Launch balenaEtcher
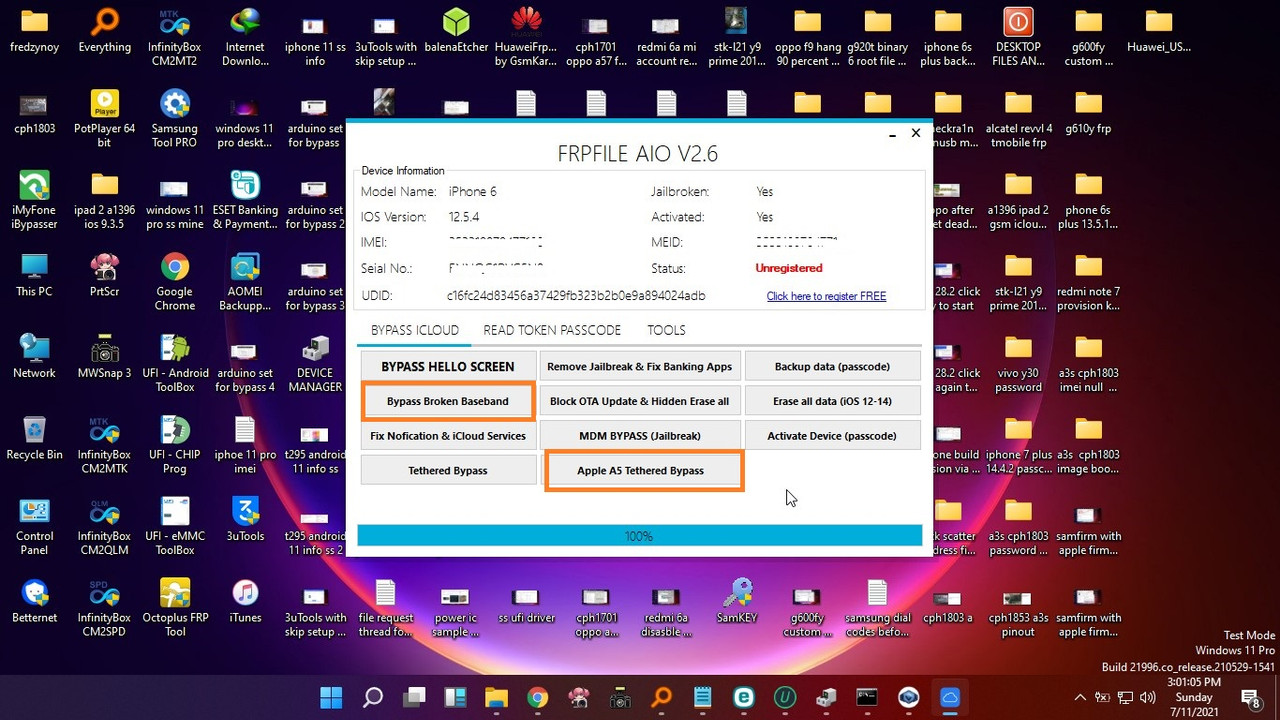 (x=455, y=27)
